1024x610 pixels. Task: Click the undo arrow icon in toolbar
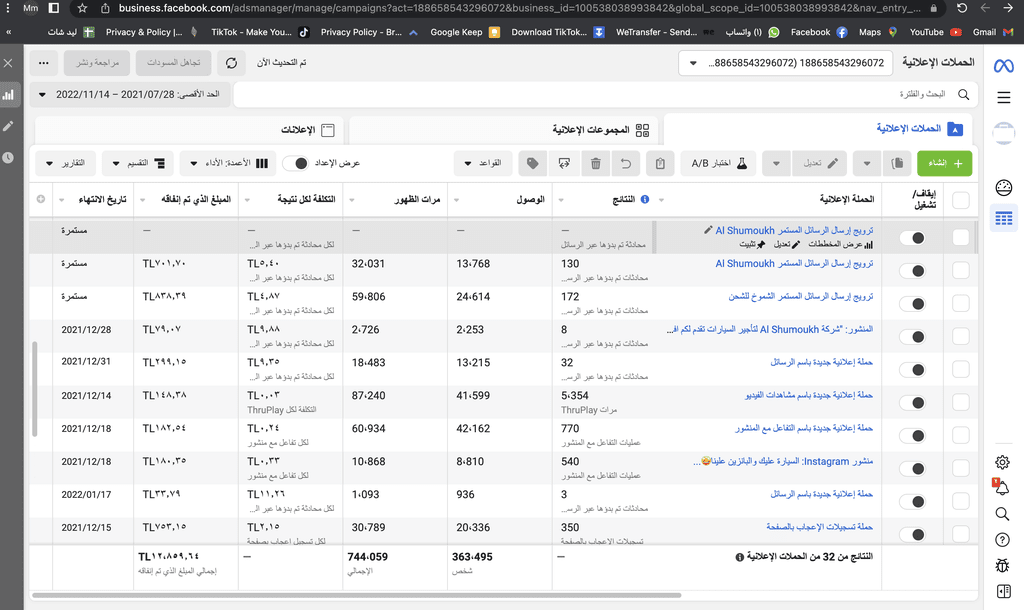(x=626, y=163)
